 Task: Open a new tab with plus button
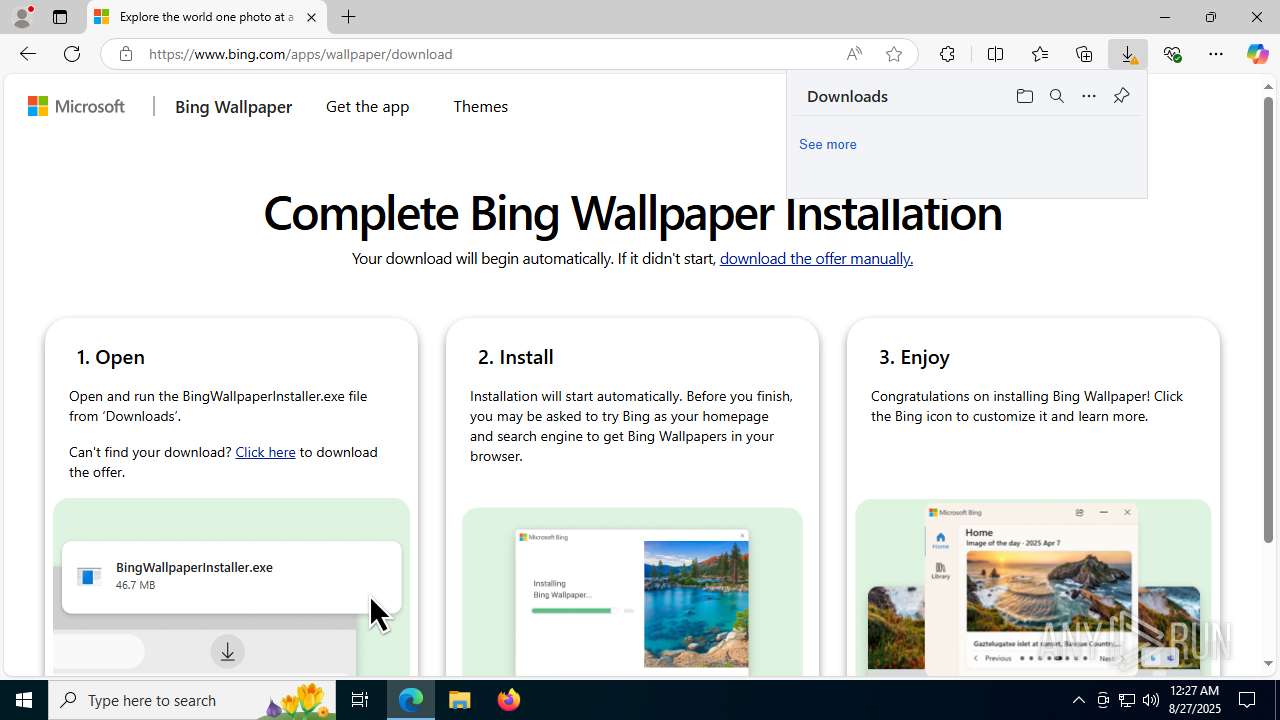tap(348, 17)
